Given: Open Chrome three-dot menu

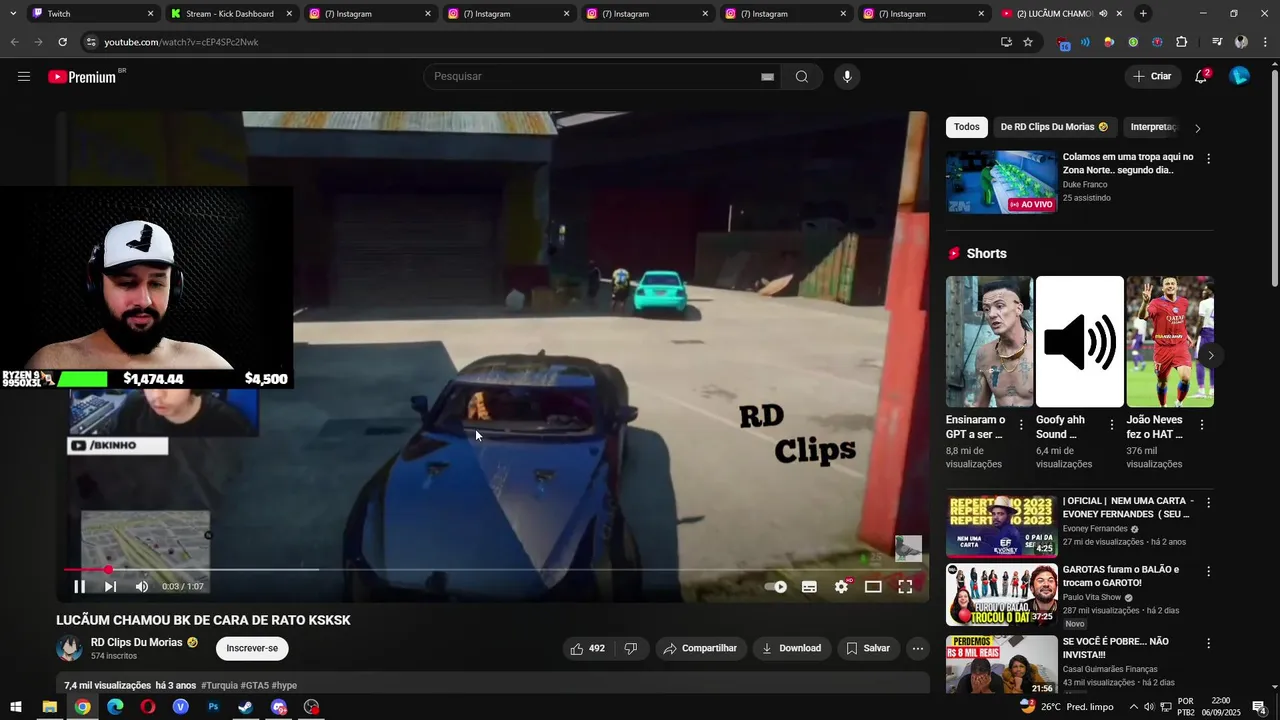Looking at the screenshot, I should click(1264, 42).
